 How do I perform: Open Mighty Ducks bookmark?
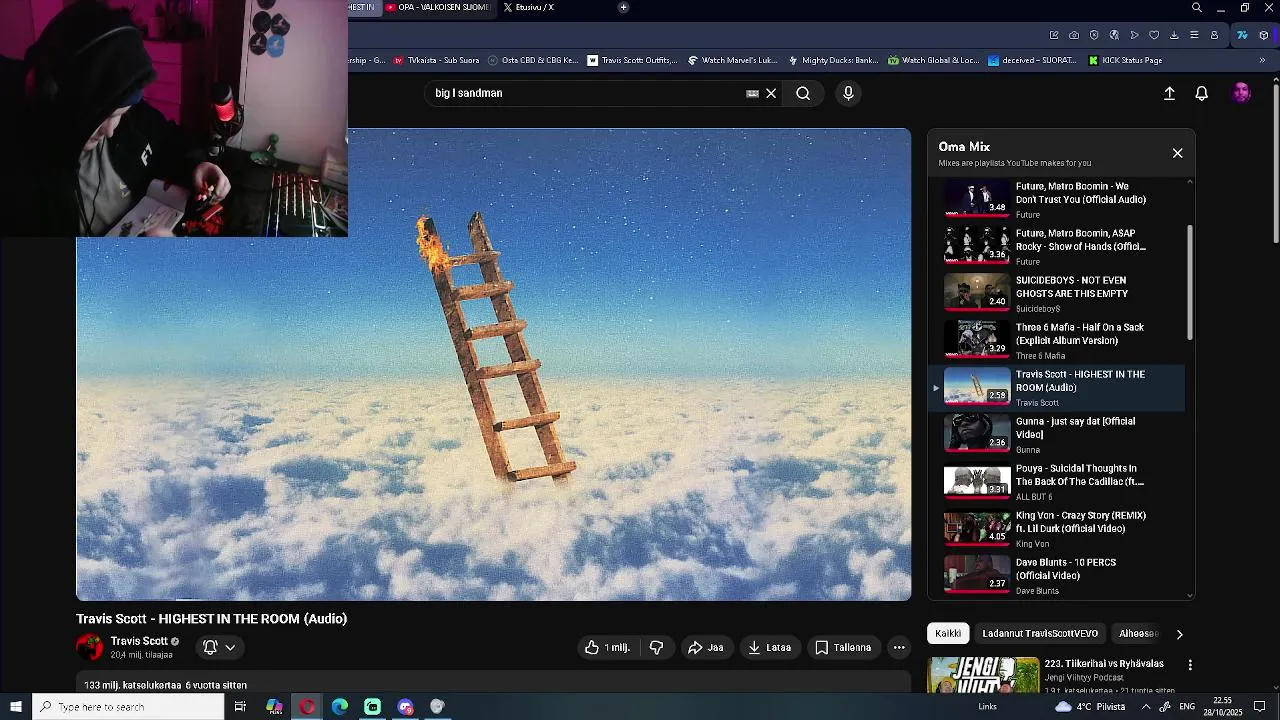833,60
